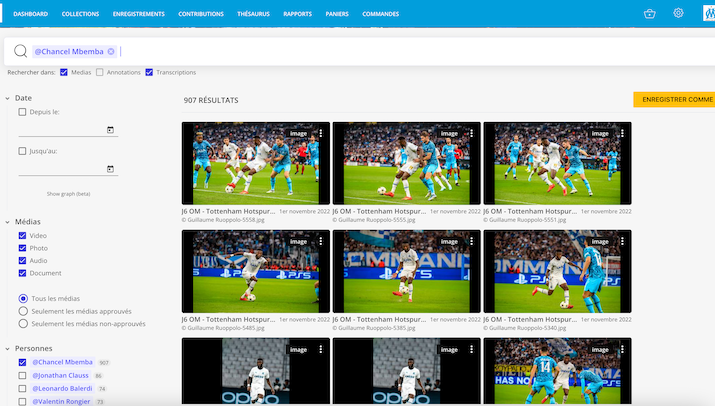This screenshot has width=715, height=406.
Task: Collapse the Date filter section
Action: (x=8, y=98)
